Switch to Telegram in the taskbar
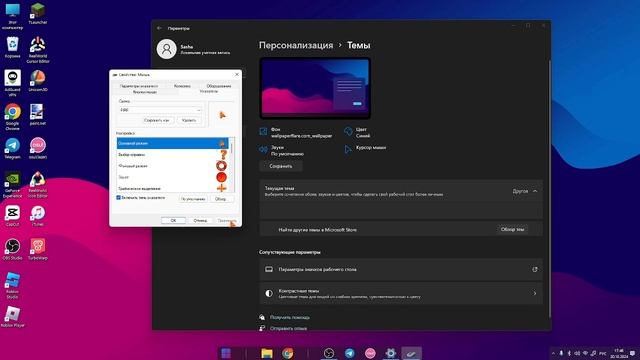640x360 pixels. tap(349, 353)
